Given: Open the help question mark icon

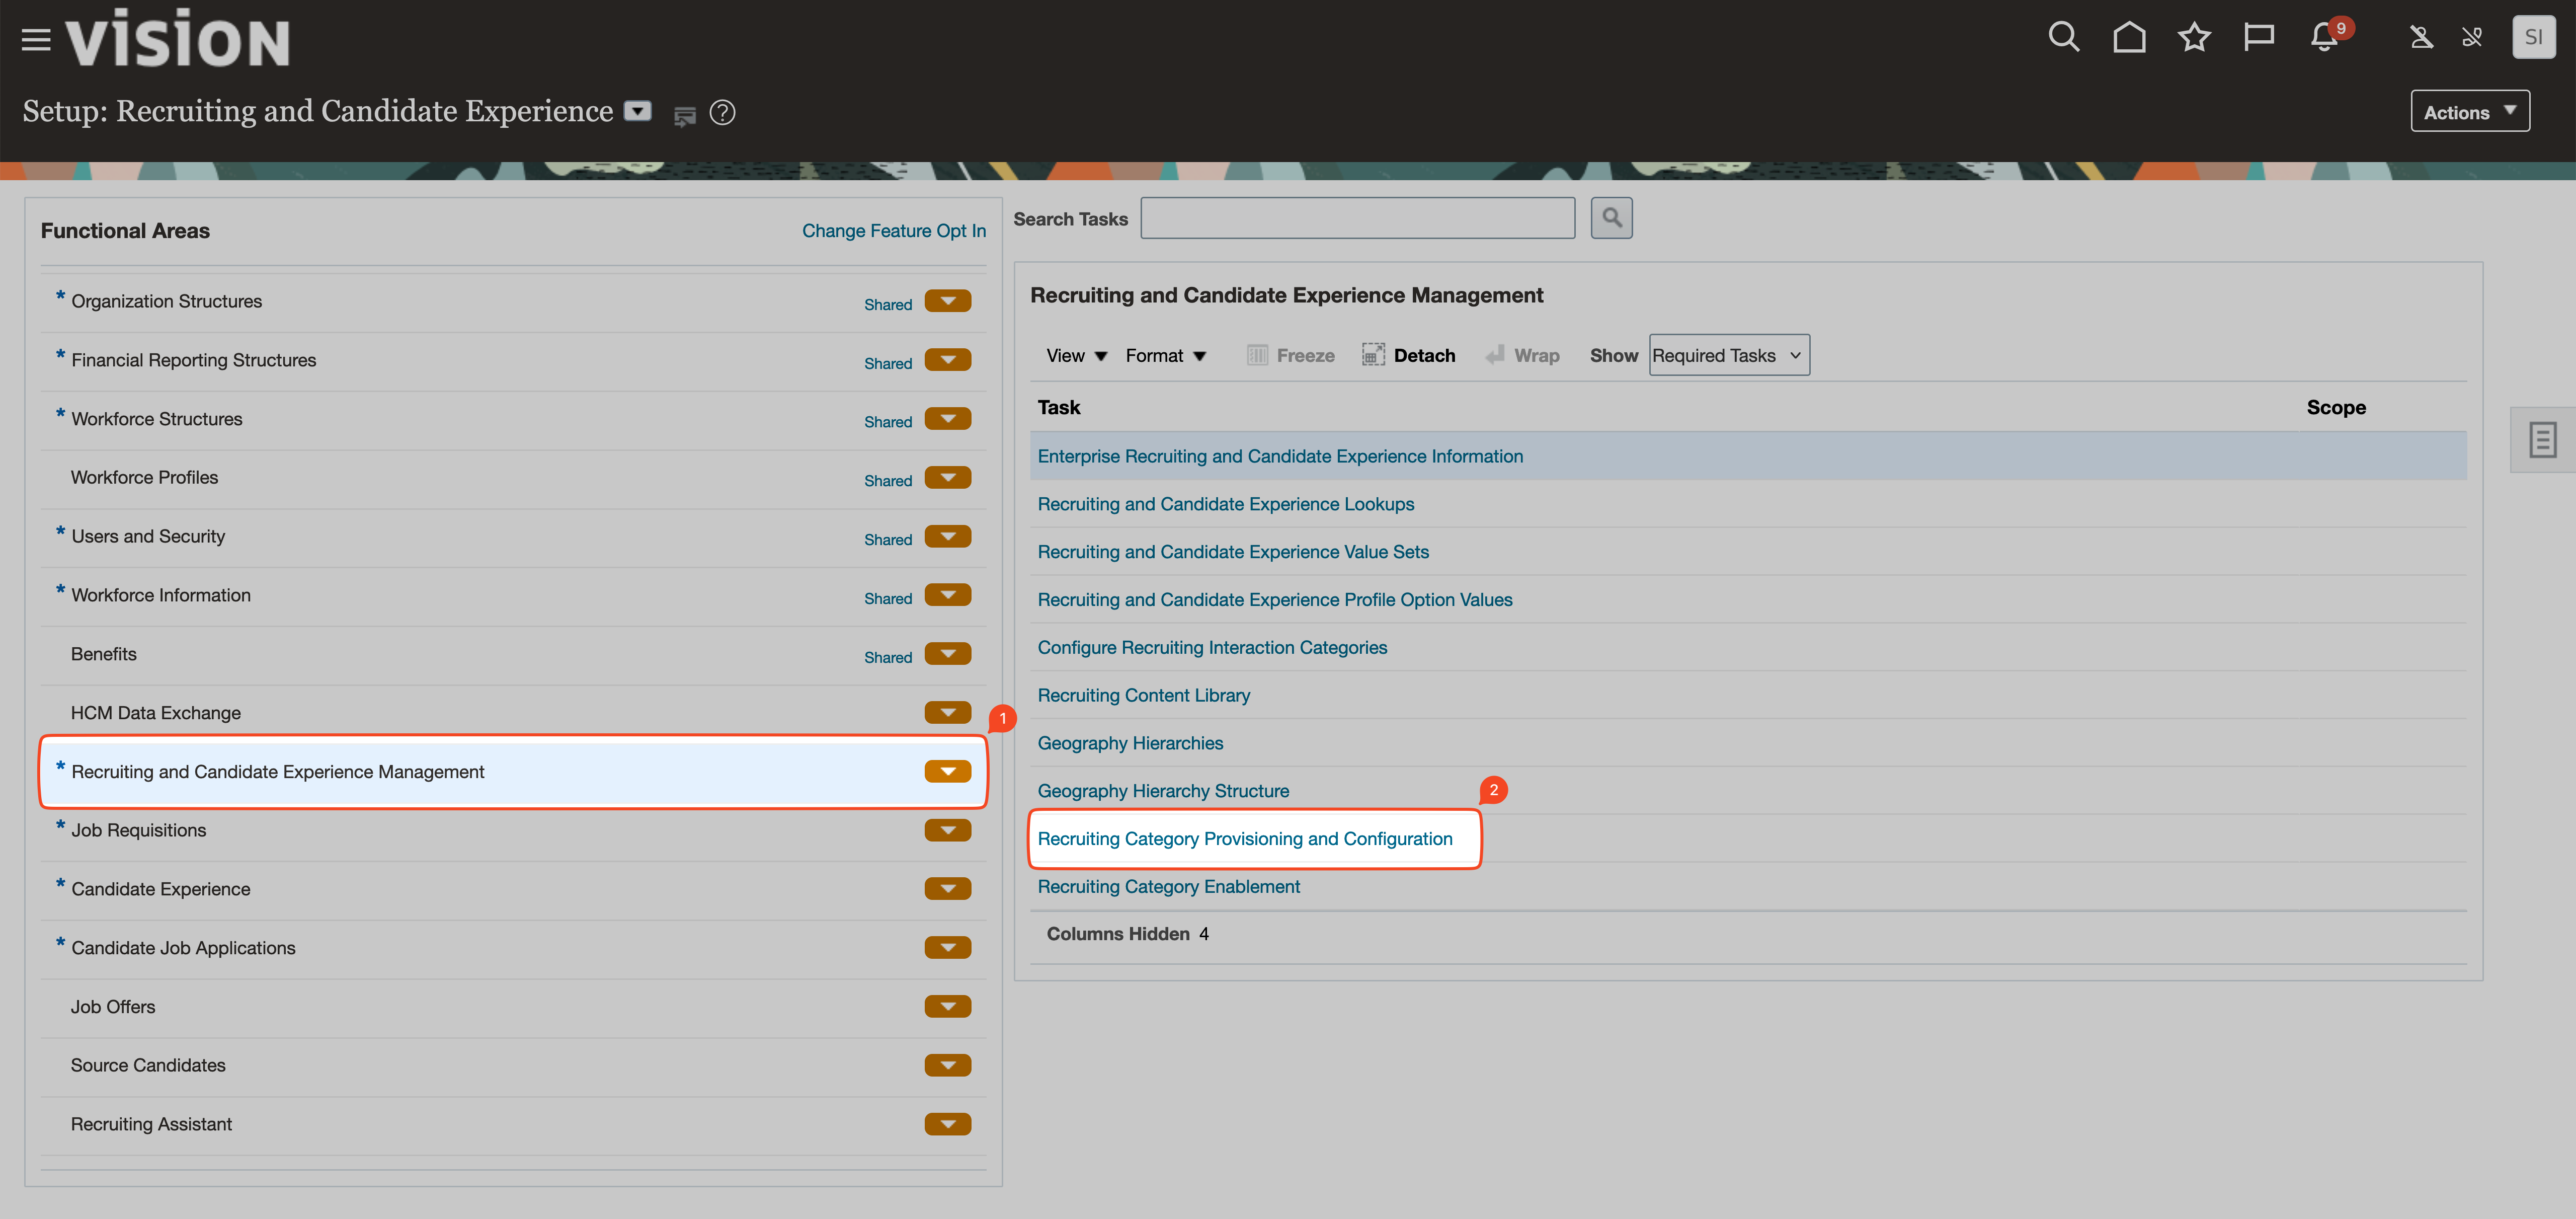Looking at the screenshot, I should 722,113.
